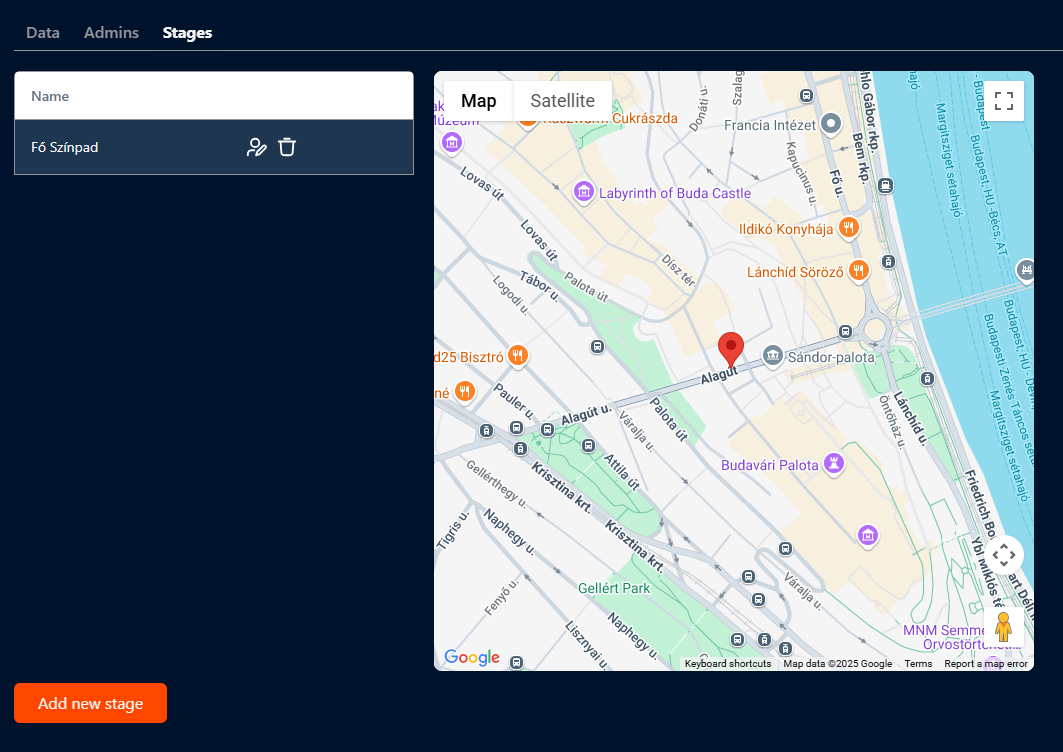1063x752 pixels.
Task: Switch to the Data tab
Action: click(x=43, y=33)
